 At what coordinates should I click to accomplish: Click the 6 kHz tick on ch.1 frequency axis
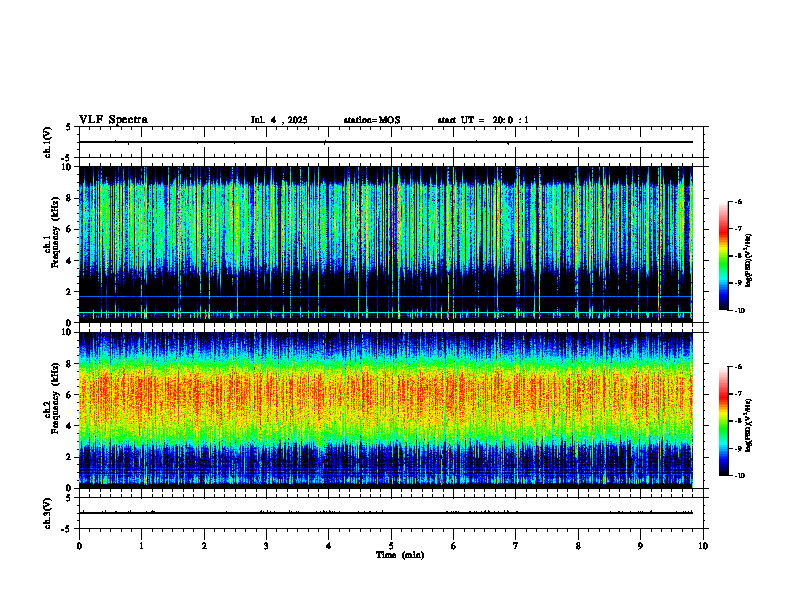click(70, 229)
